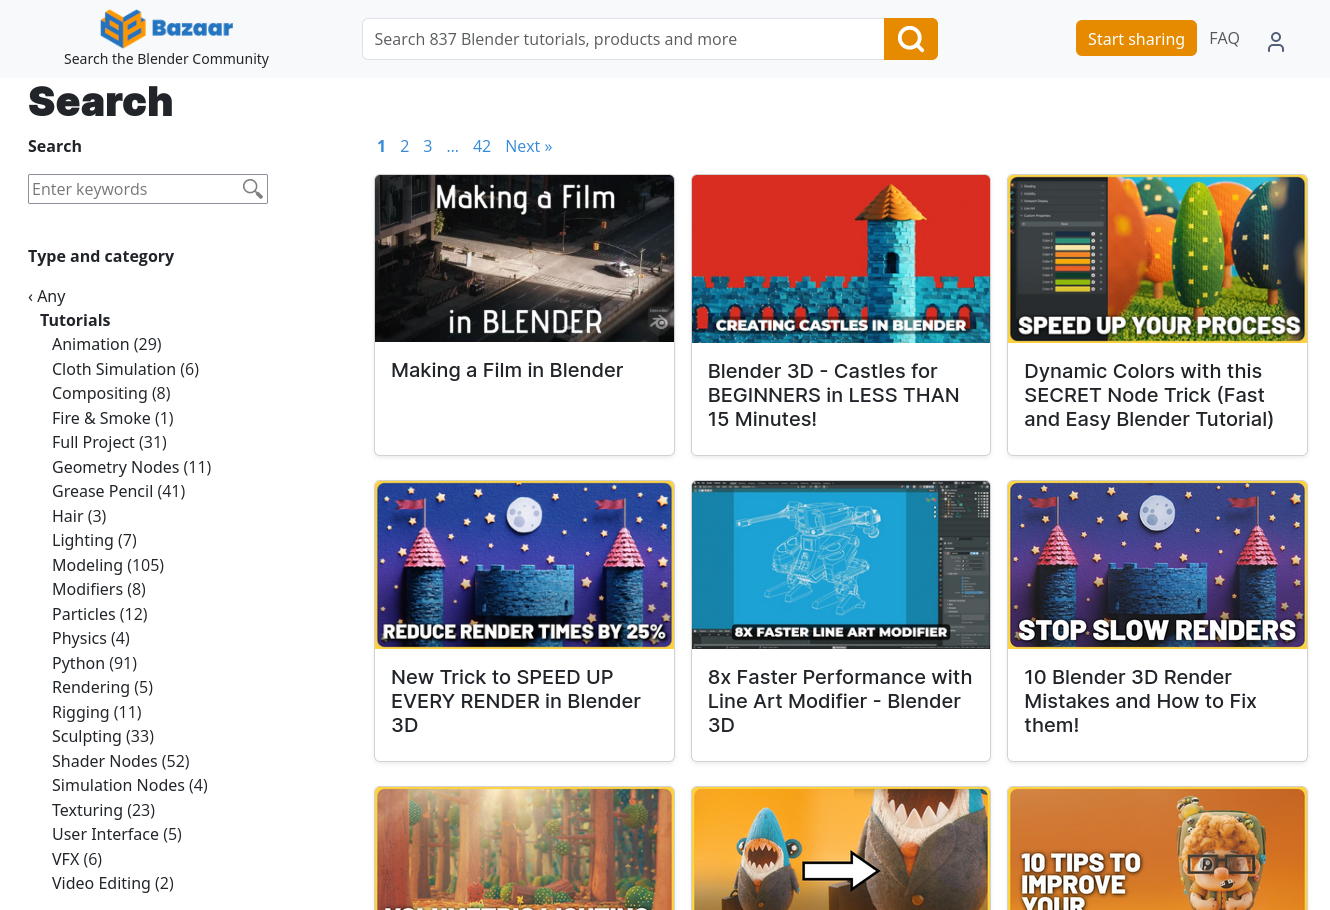
Task: Filter by Hair (3)
Action: (x=79, y=516)
